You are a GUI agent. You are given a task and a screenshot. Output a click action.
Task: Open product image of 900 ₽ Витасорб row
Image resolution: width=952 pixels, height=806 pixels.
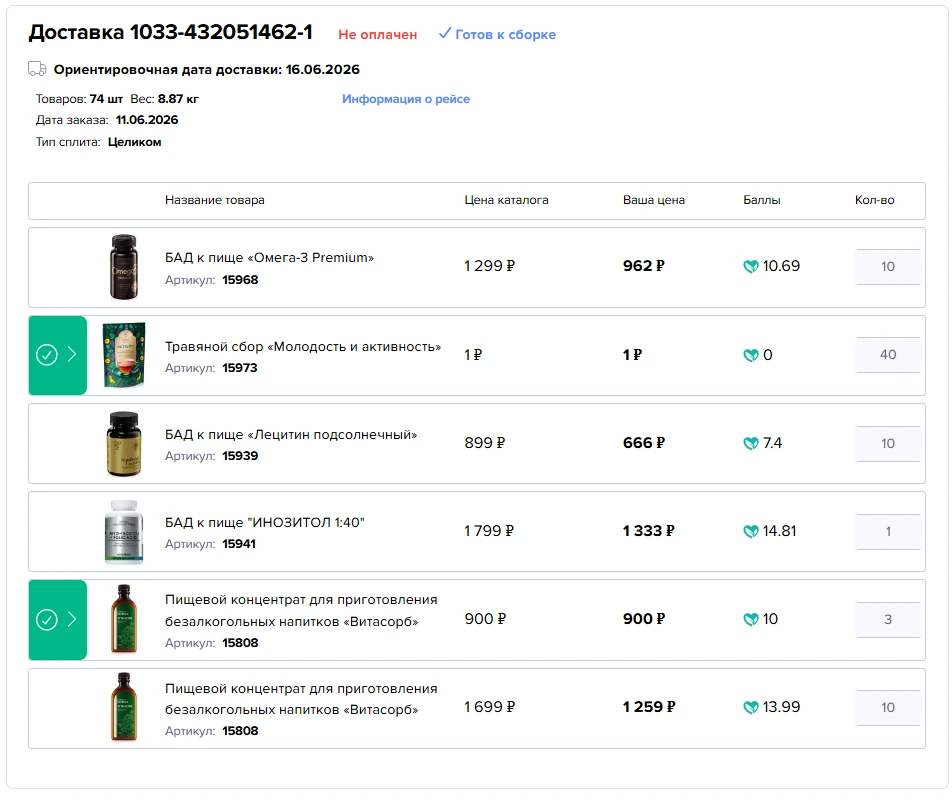tap(124, 619)
